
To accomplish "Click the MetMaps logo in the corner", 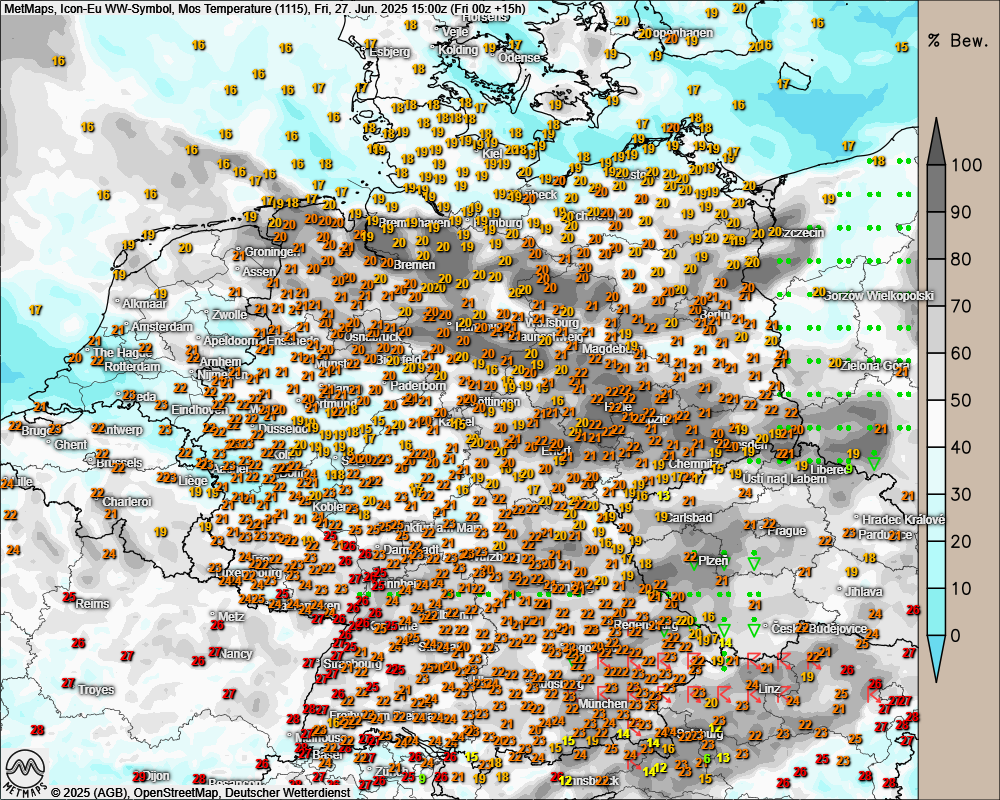I will (27, 771).
